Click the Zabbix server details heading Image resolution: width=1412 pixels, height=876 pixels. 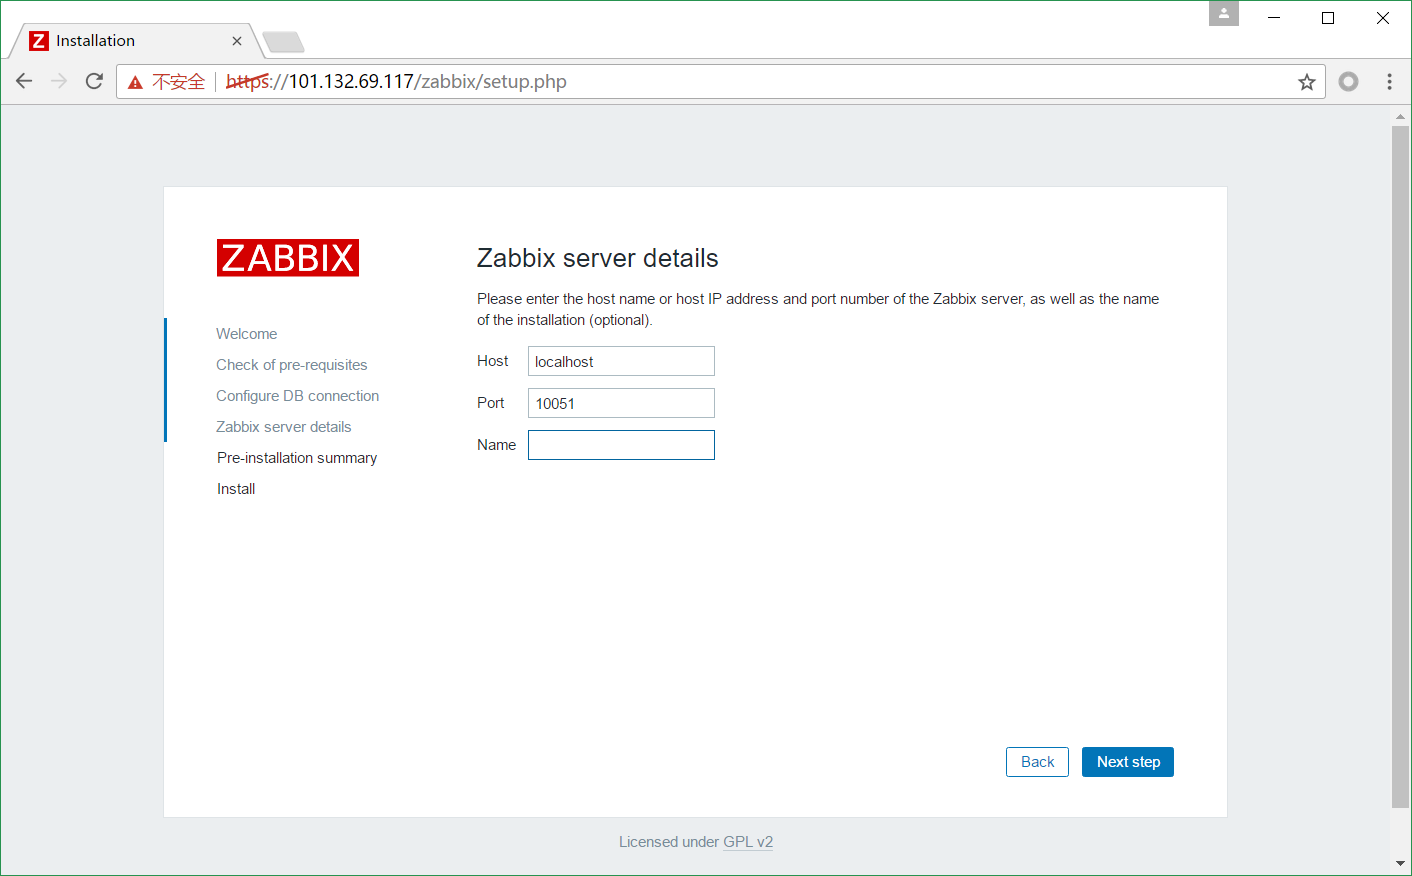(x=598, y=258)
